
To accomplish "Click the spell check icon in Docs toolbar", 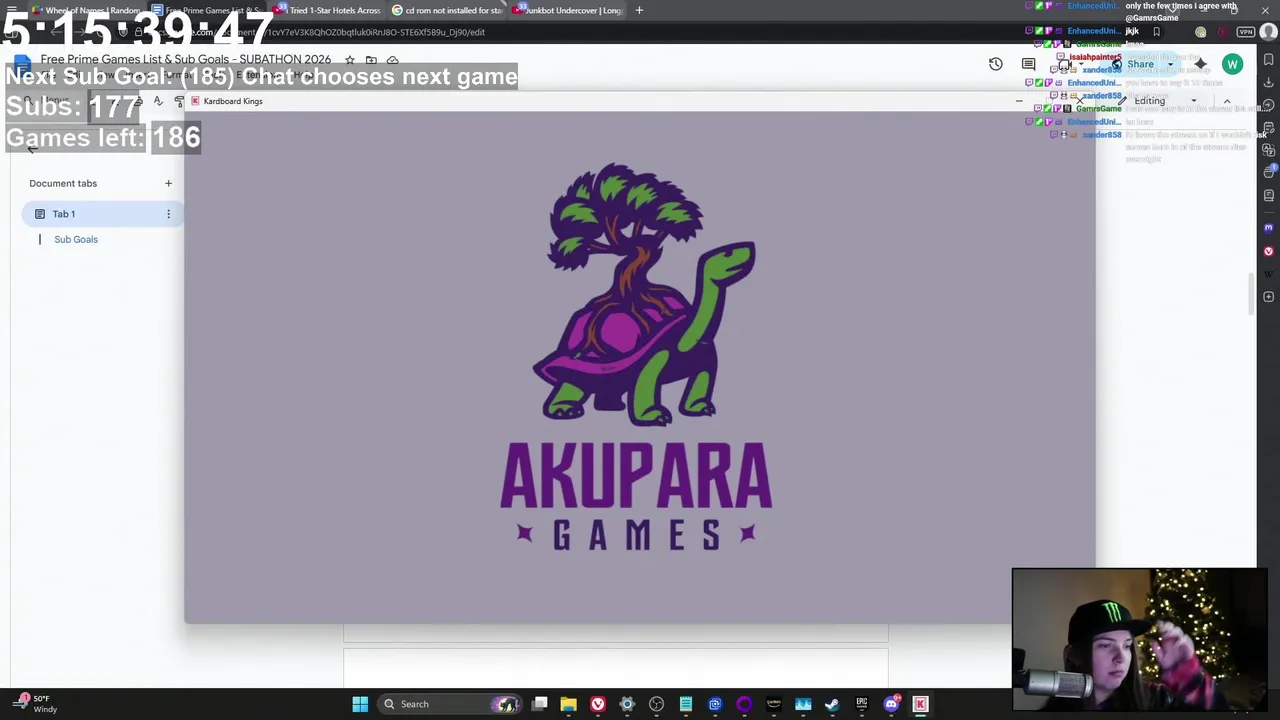I will click(158, 101).
